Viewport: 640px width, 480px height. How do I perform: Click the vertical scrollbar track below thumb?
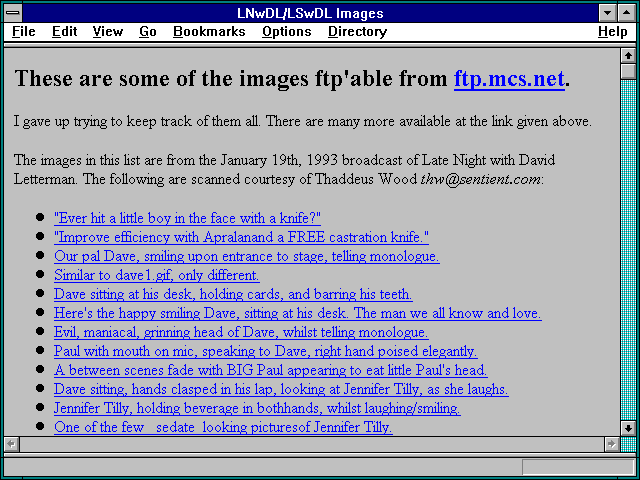pos(628,250)
